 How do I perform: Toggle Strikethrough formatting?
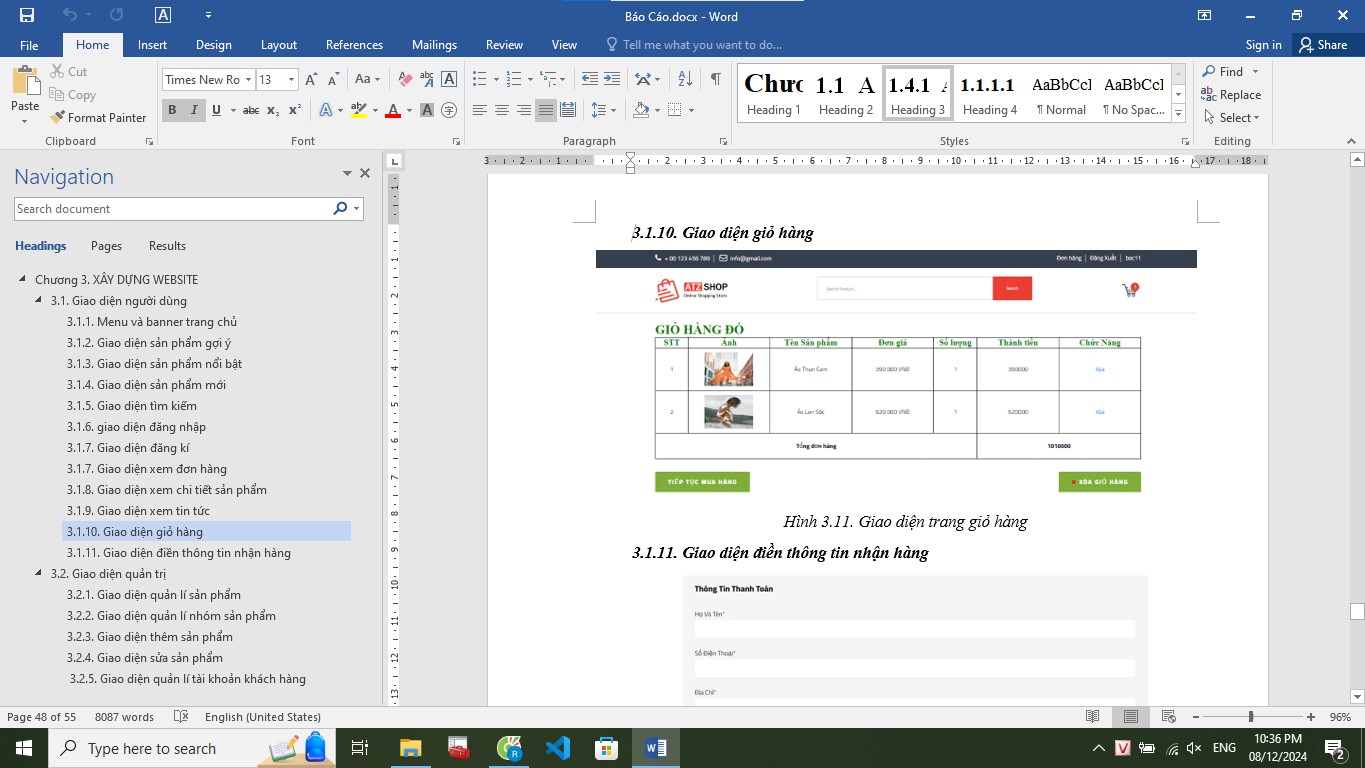point(251,110)
